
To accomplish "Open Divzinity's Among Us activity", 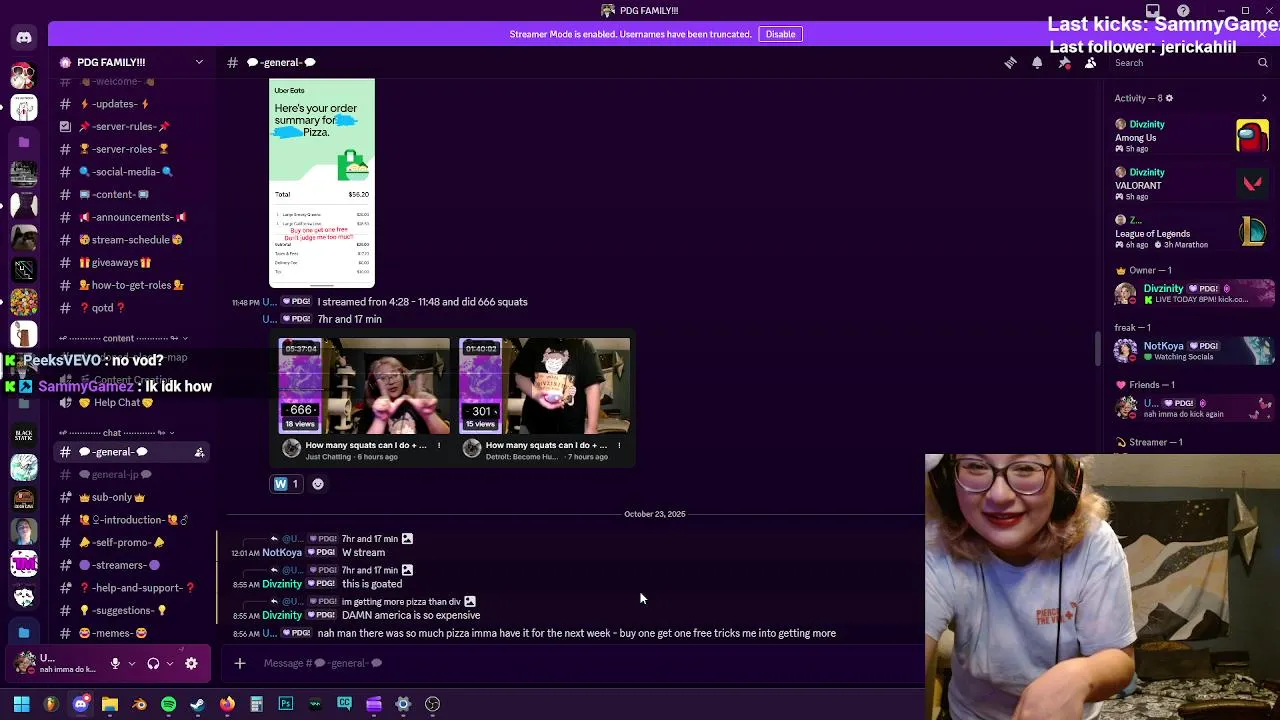I will pyautogui.click(x=1192, y=136).
